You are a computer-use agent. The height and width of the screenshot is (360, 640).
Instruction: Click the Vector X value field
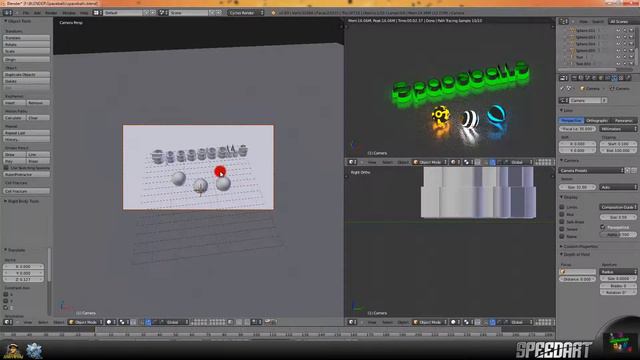click(x=24, y=267)
